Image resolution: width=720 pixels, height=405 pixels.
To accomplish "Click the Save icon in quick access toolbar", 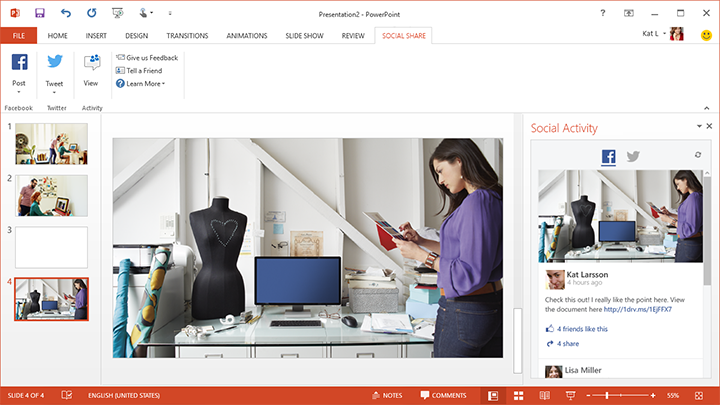I will click(x=39, y=13).
